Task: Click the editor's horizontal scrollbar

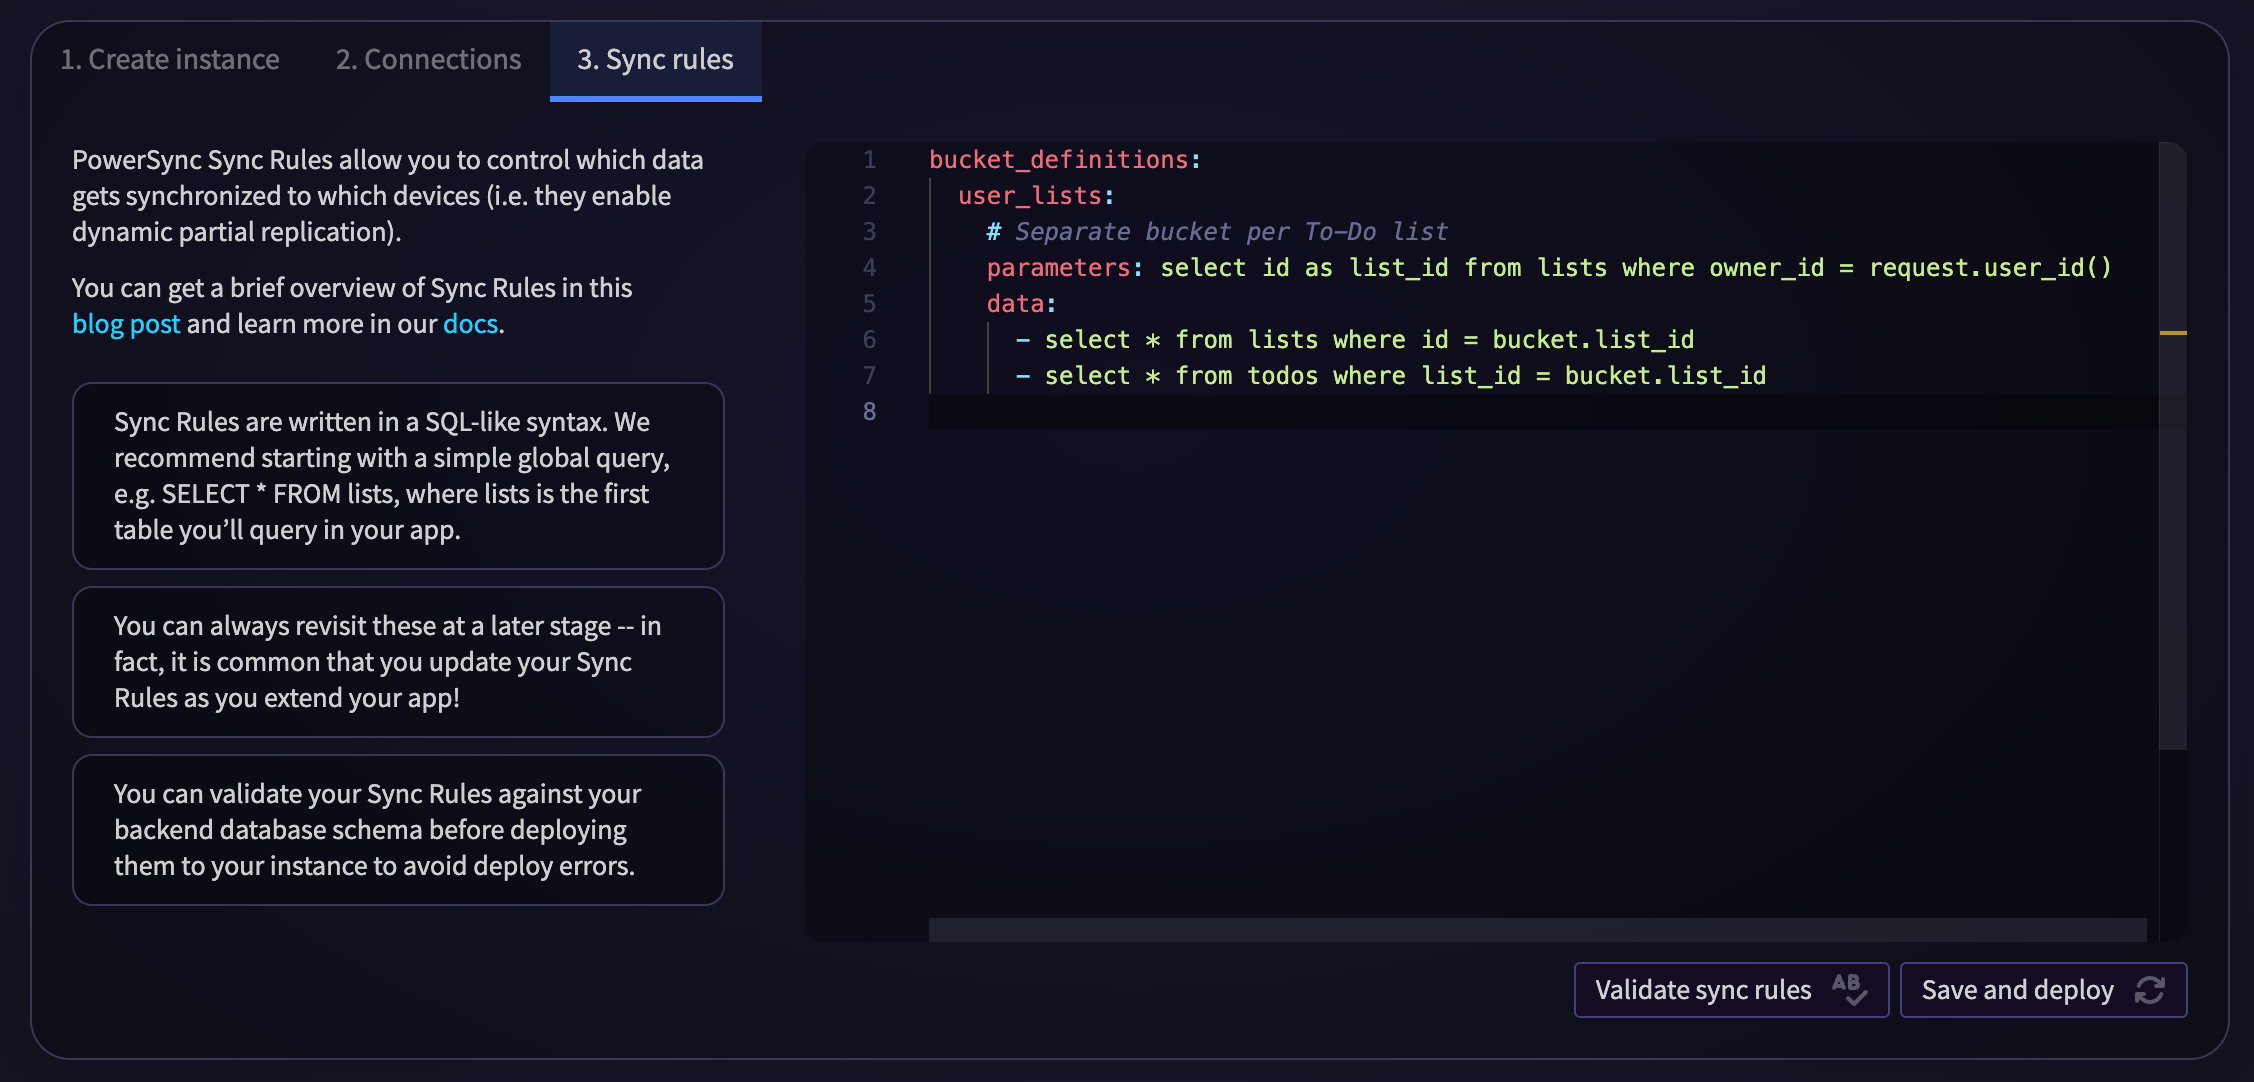Action: 1537,929
